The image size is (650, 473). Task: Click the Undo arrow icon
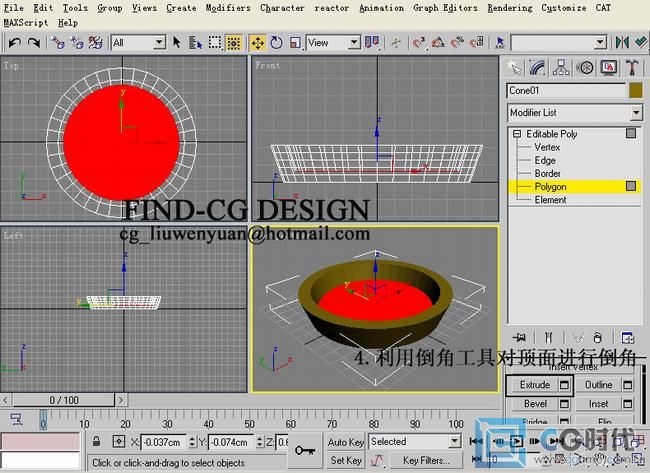coord(15,42)
